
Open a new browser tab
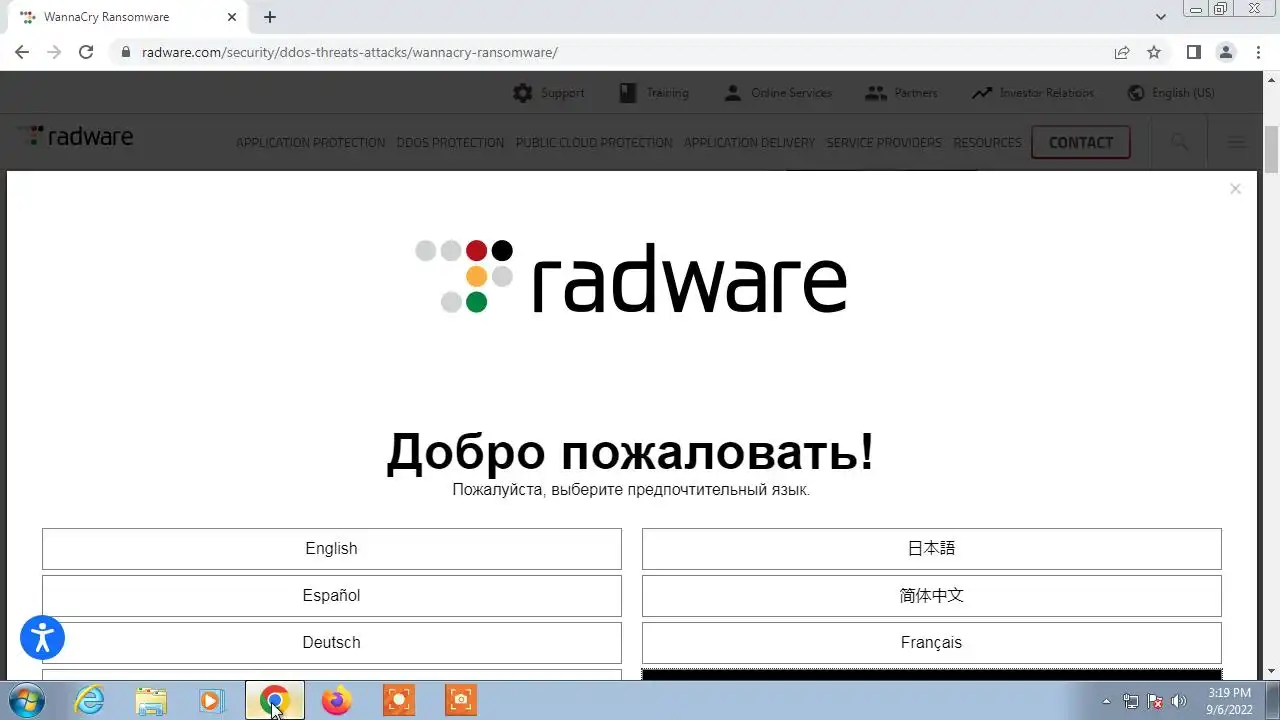pyautogui.click(x=270, y=17)
